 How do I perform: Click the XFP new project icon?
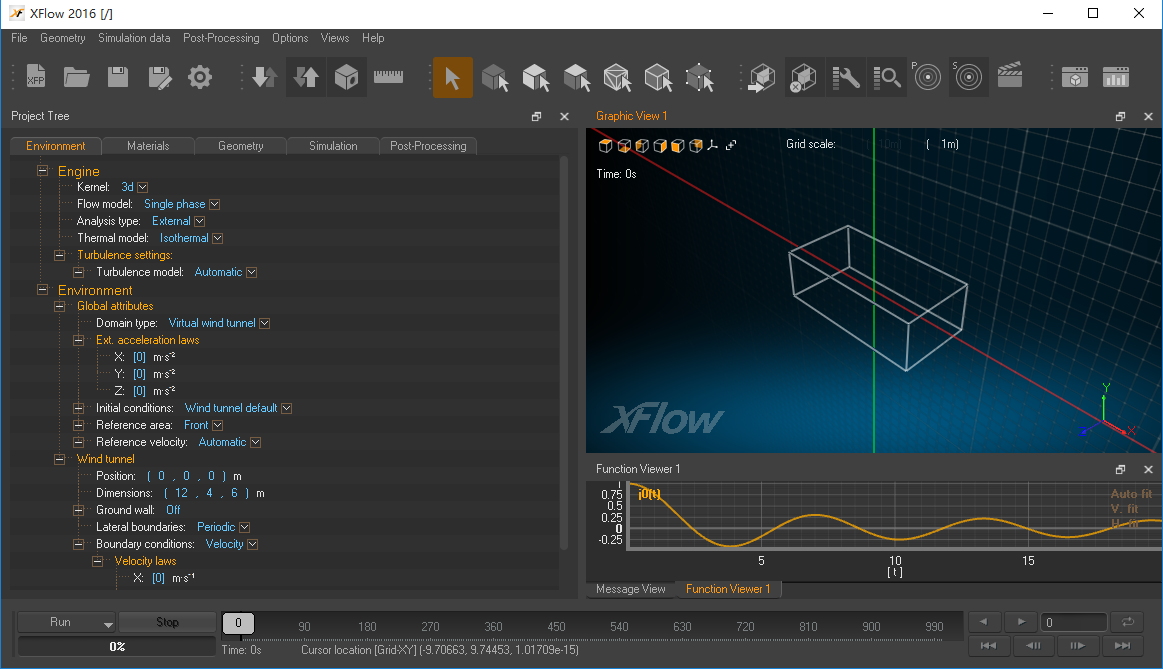tap(36, 77)
